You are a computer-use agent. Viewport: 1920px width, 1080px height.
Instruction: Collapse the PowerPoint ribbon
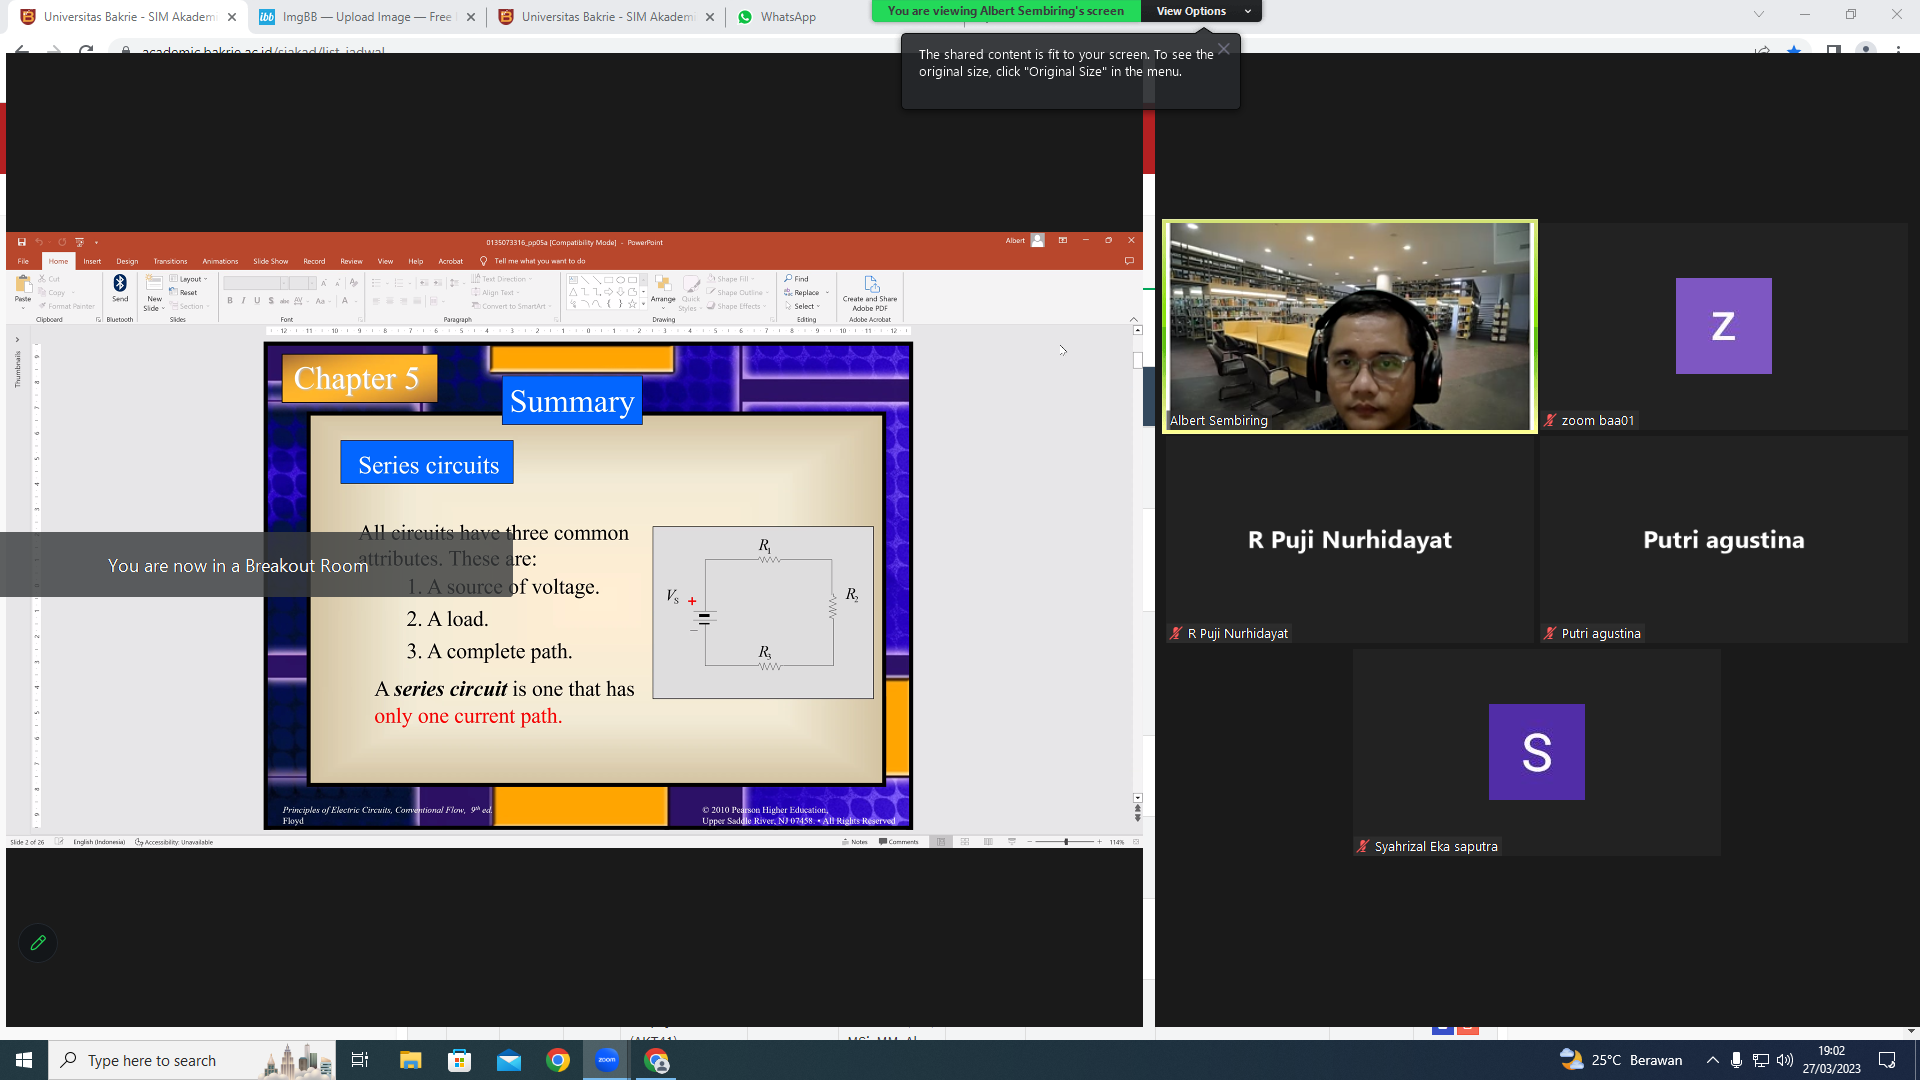(x=1134, y=320)
